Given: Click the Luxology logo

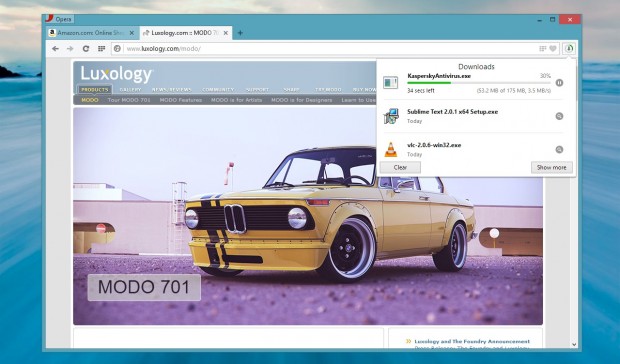Looking at the screenshot, I should coord(116,74).
